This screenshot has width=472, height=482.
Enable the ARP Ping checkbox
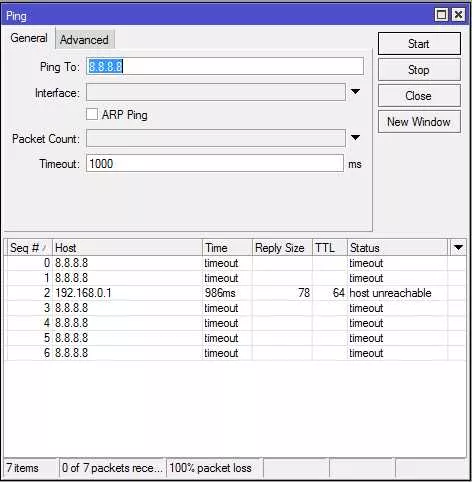92,114
